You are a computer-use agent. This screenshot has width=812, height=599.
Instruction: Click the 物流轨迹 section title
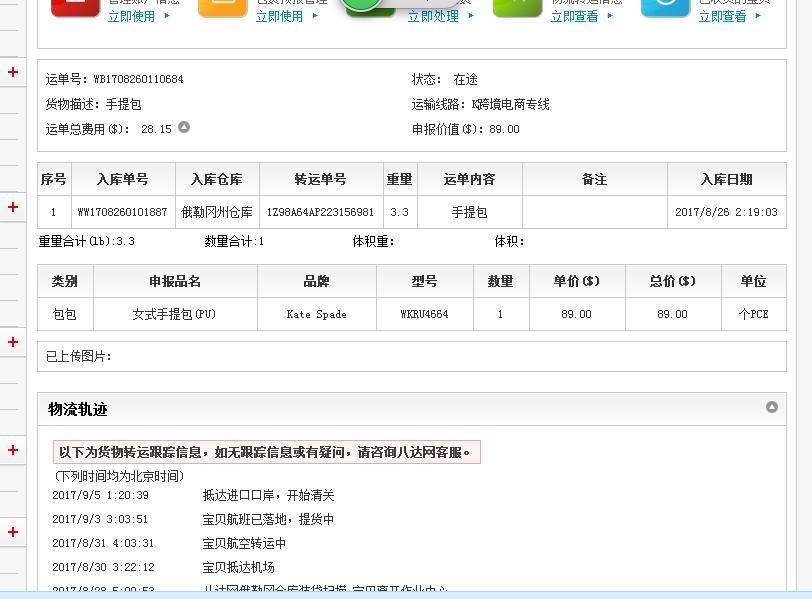(x=78, y=409)
